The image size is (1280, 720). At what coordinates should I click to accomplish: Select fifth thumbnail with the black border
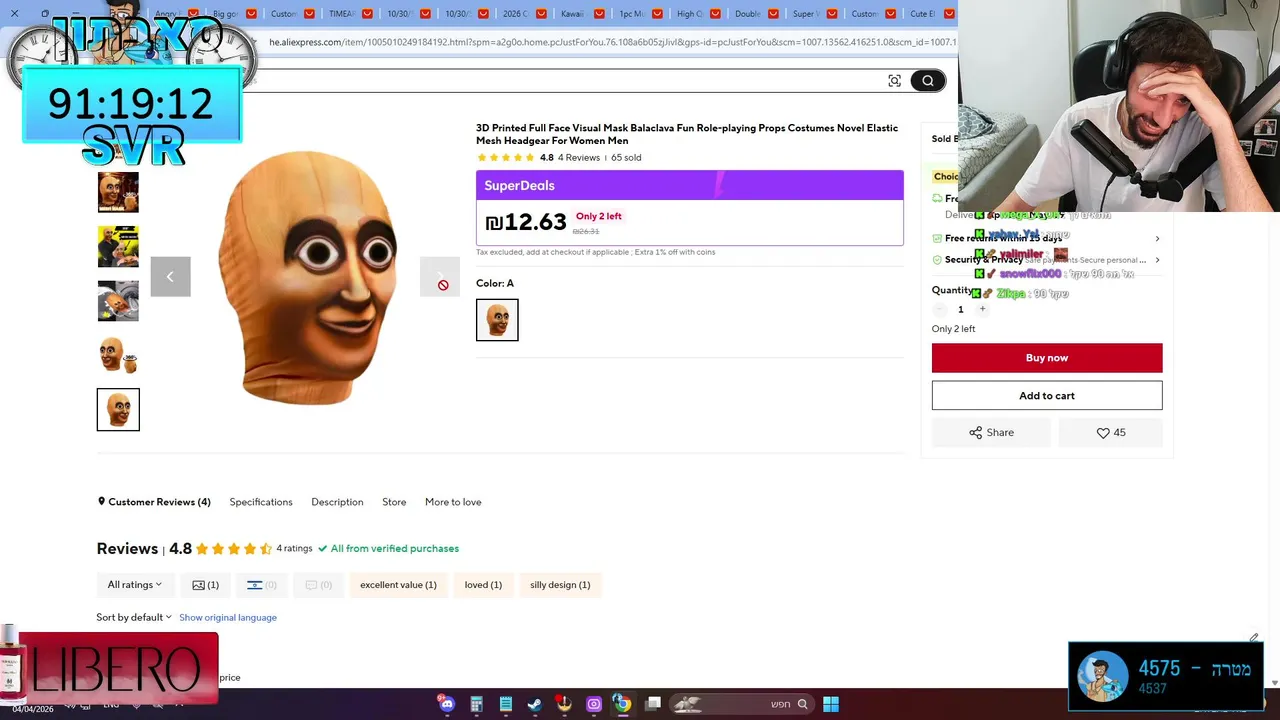click(x=118, y=410)
